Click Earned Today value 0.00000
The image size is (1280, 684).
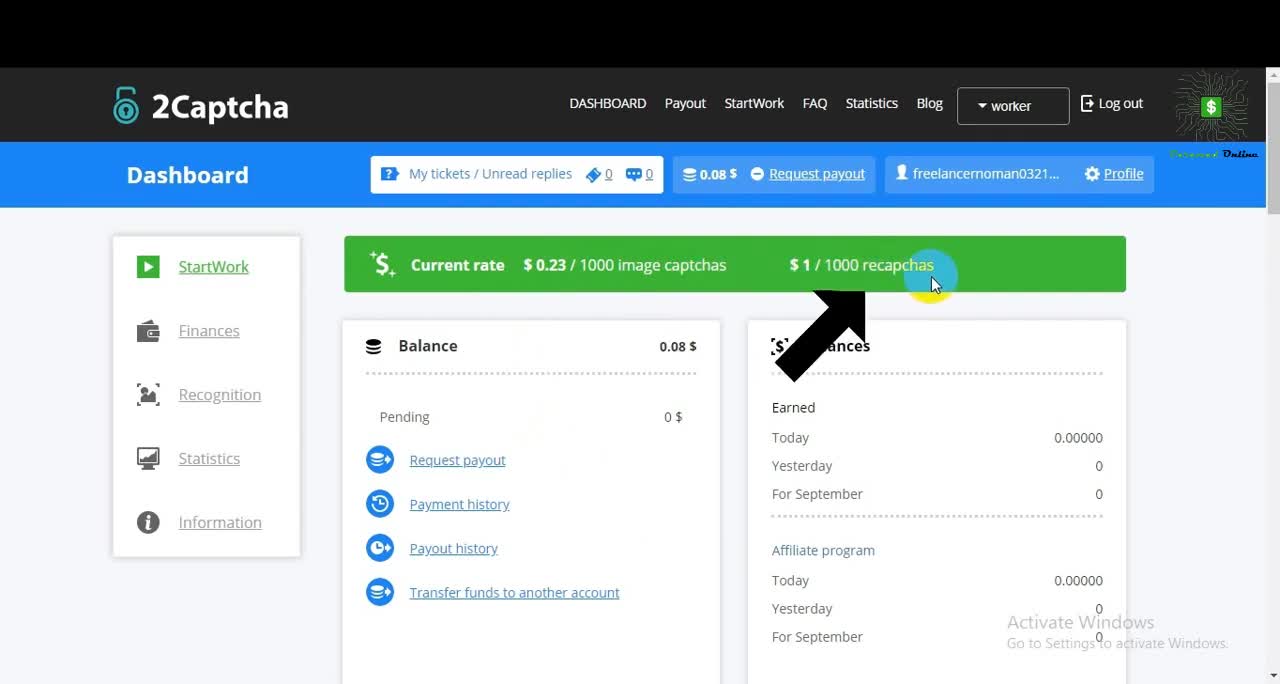(x=1078, y=438)
